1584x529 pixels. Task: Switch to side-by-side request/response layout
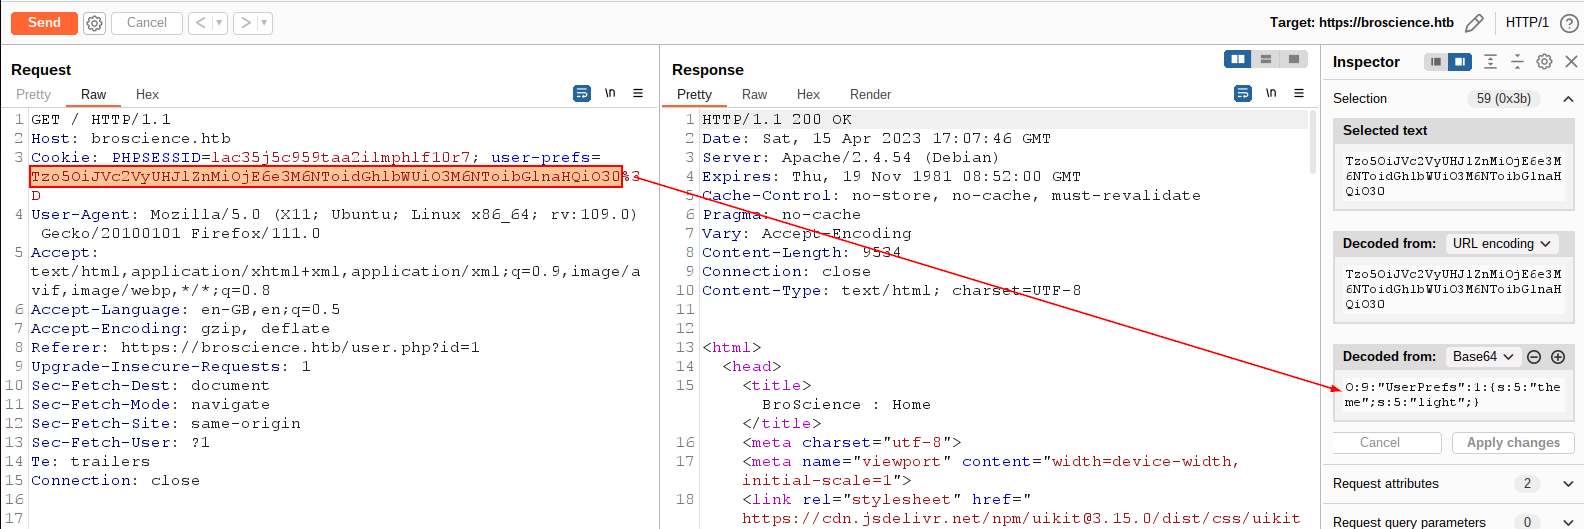click(1238, 59)
